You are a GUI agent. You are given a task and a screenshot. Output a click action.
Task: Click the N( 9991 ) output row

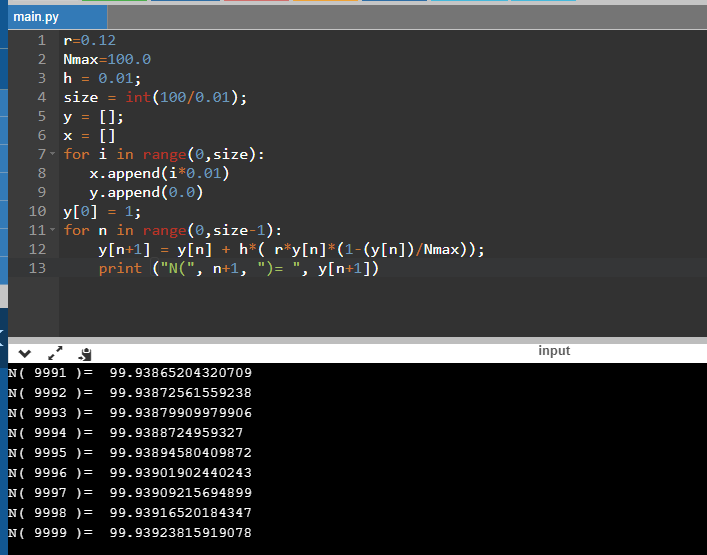[x=130, y=373]
